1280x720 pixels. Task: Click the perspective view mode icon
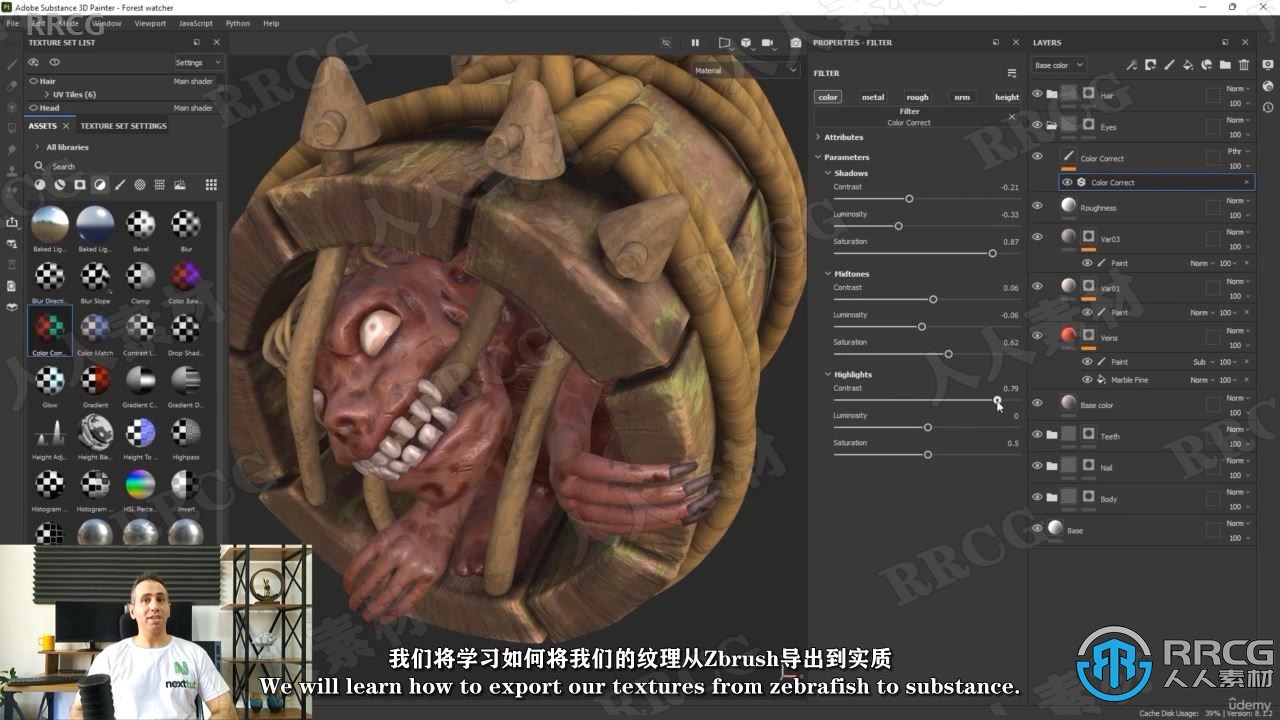click(724, 43)
